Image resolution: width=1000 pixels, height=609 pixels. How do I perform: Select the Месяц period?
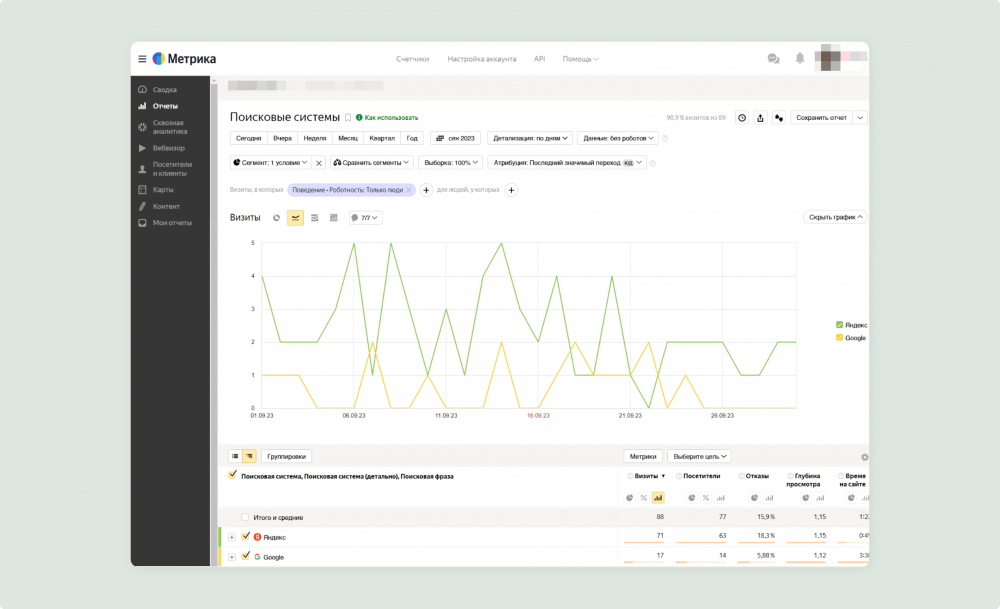tap(348, 138)
